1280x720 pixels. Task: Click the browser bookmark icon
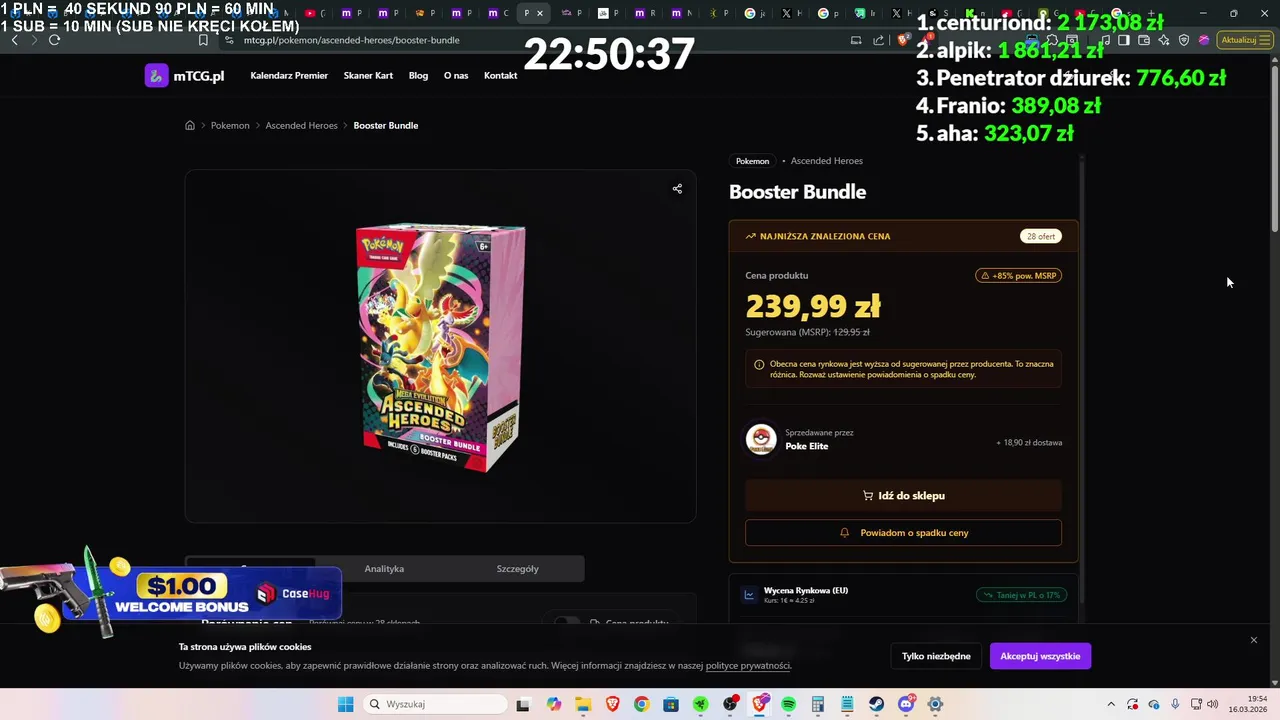[x=203, y=40]
